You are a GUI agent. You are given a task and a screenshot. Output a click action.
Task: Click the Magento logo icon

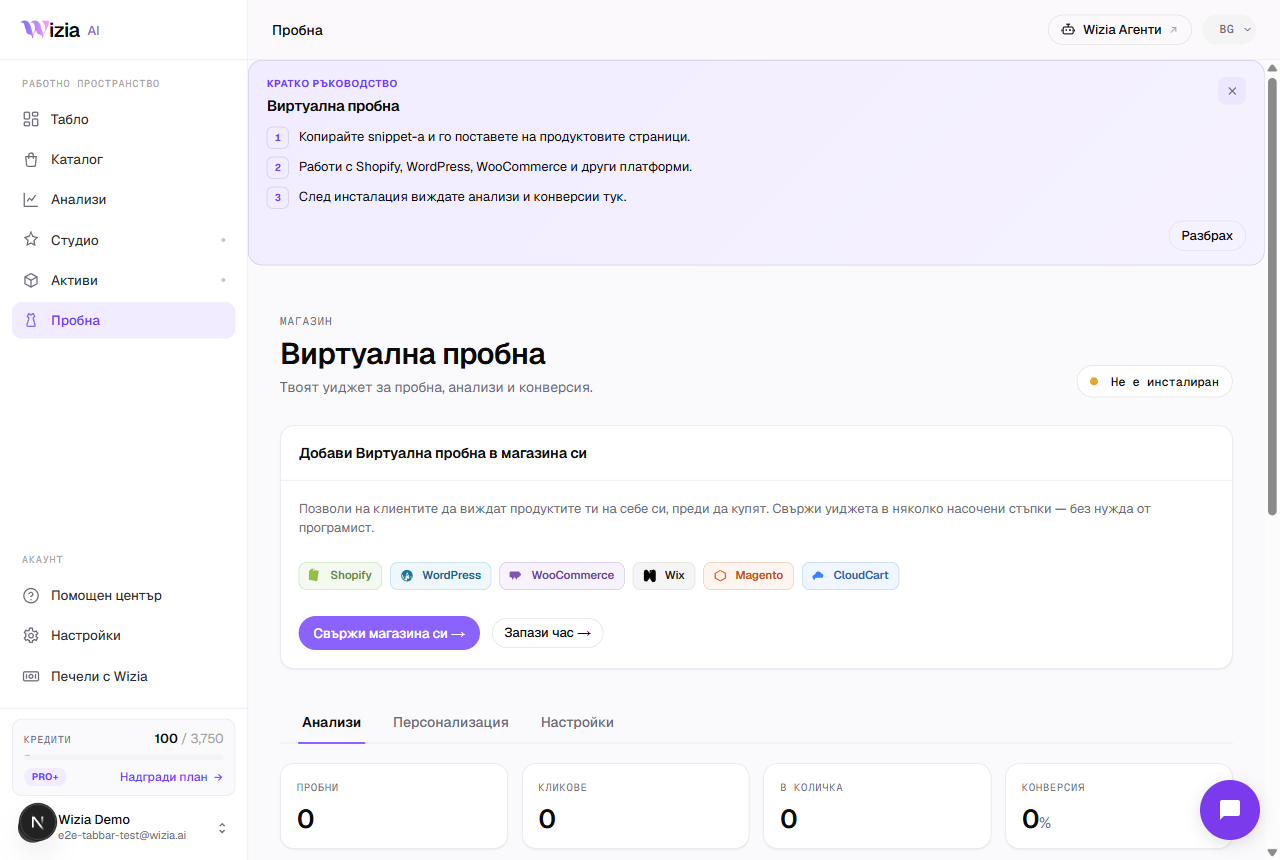click(x=720, y=576)
